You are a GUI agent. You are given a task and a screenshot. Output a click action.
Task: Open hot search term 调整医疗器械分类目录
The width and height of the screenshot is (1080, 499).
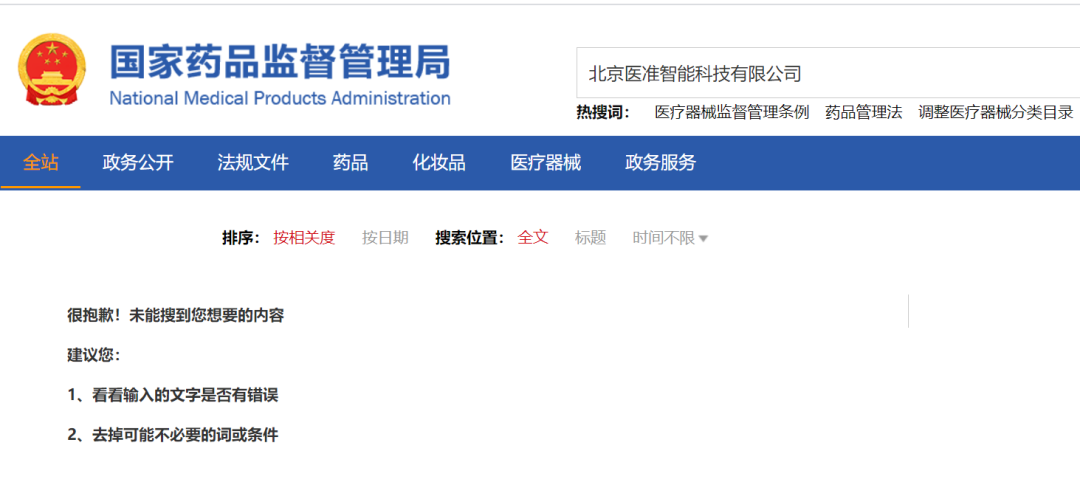pyautogui.click(x=996, y=113)
